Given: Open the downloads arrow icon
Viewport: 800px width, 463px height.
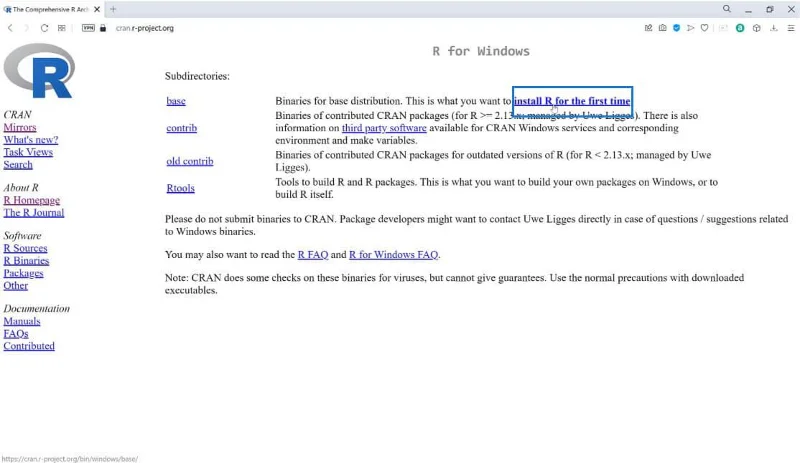Looking at the screenshot, I should 774,28.
